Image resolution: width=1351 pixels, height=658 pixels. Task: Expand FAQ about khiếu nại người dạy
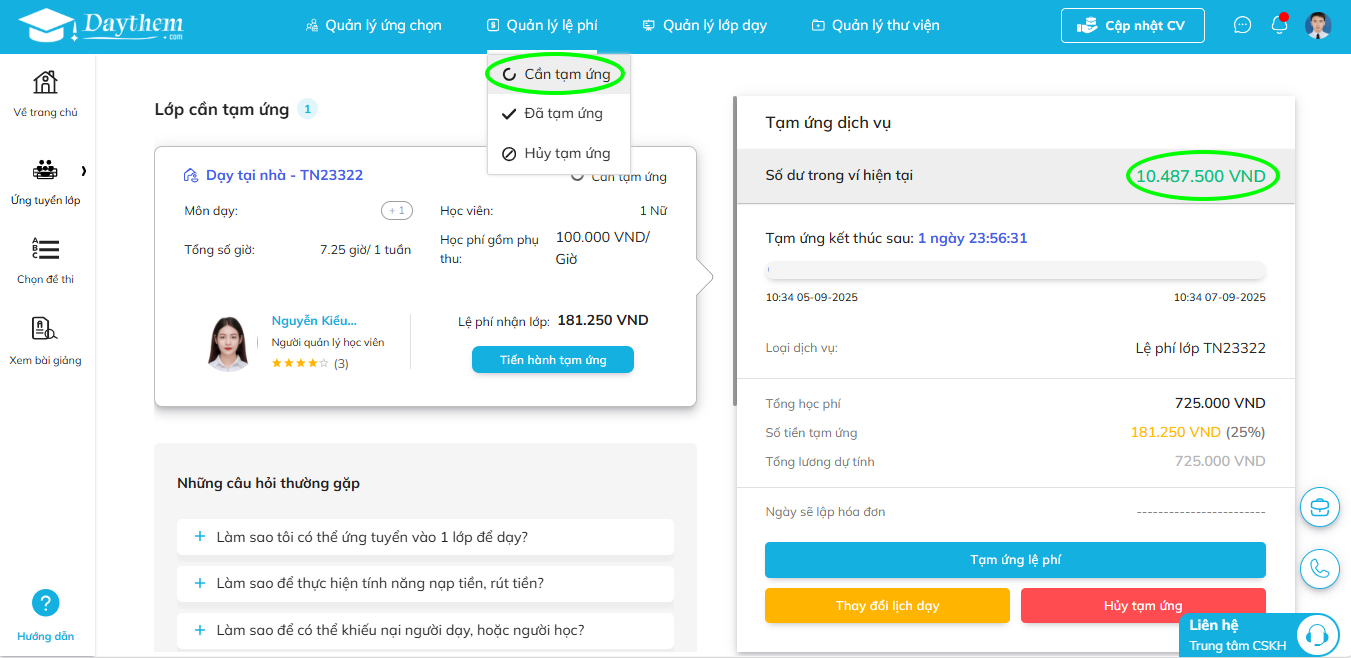[x=425, y=630]
